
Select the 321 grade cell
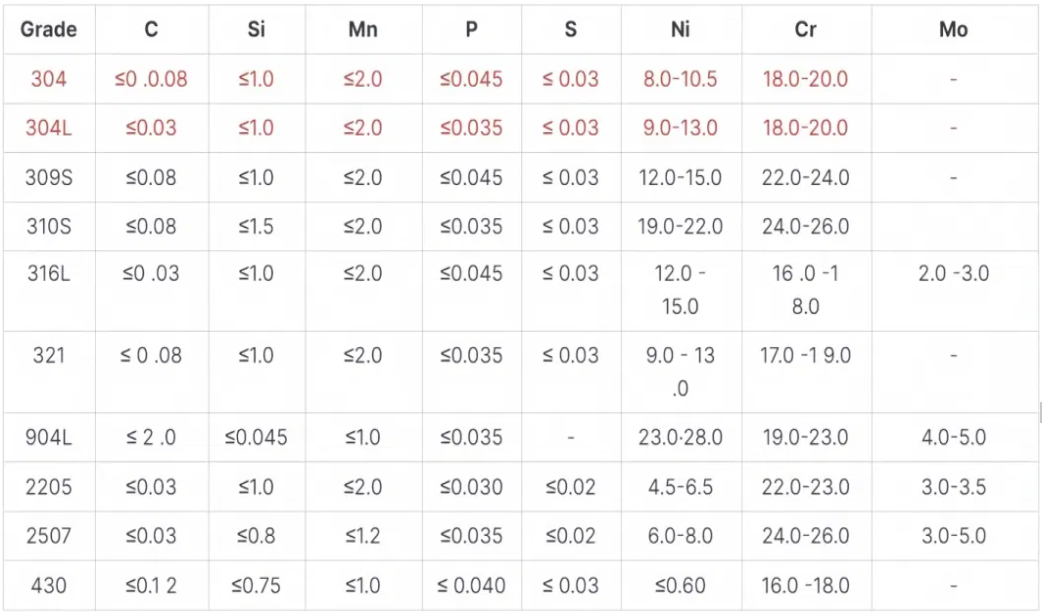(48, 354)
